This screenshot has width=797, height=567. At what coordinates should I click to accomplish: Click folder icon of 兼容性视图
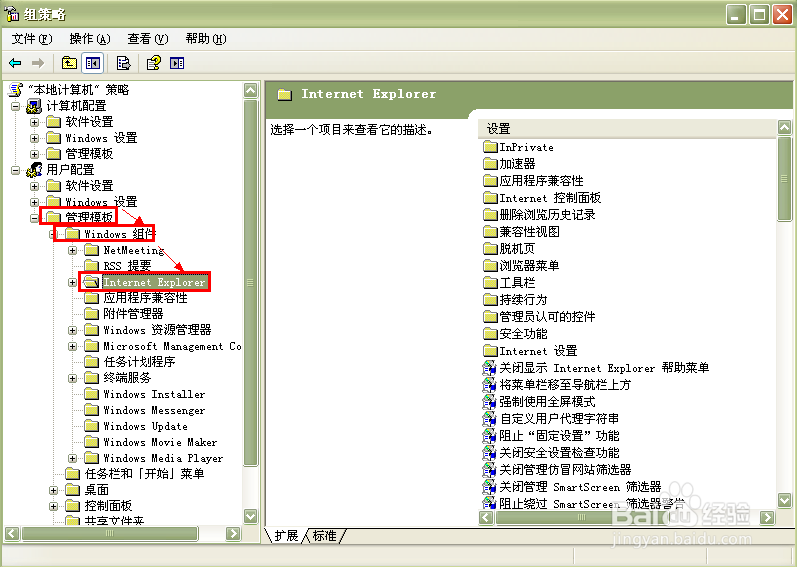(490, 232)
